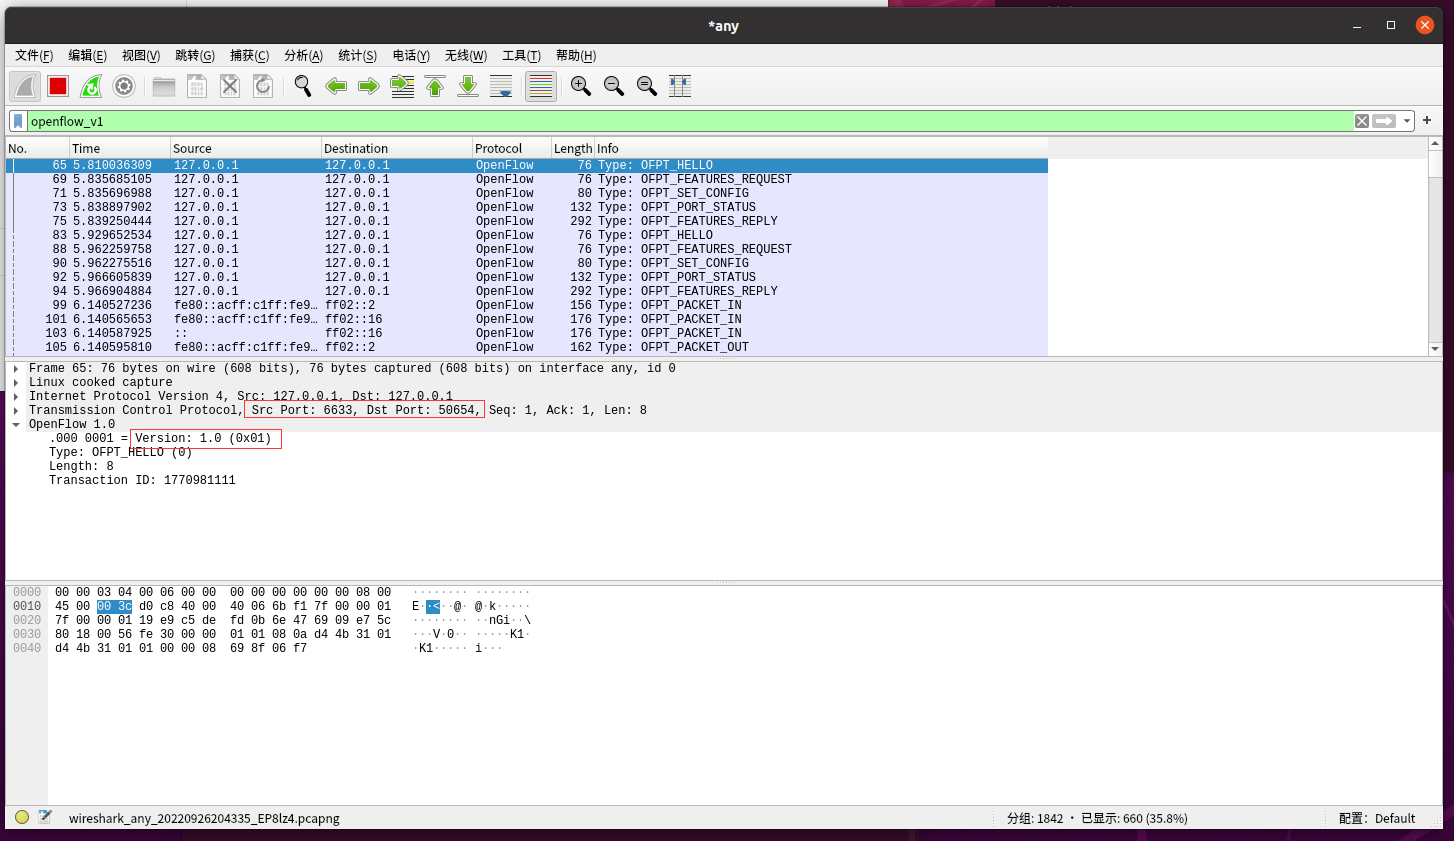
Task: Open the 文件(F) menu
Action: point(34,55)
